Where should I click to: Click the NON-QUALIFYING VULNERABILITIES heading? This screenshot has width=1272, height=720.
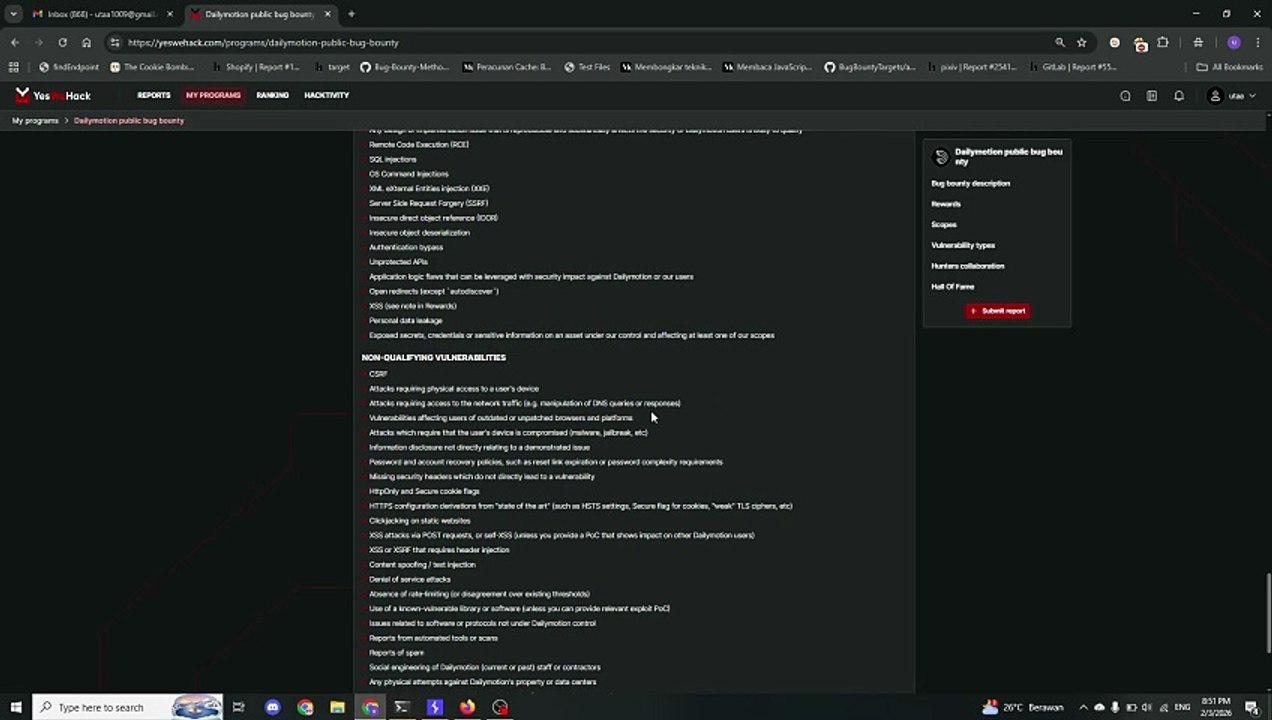coord(433,357)
